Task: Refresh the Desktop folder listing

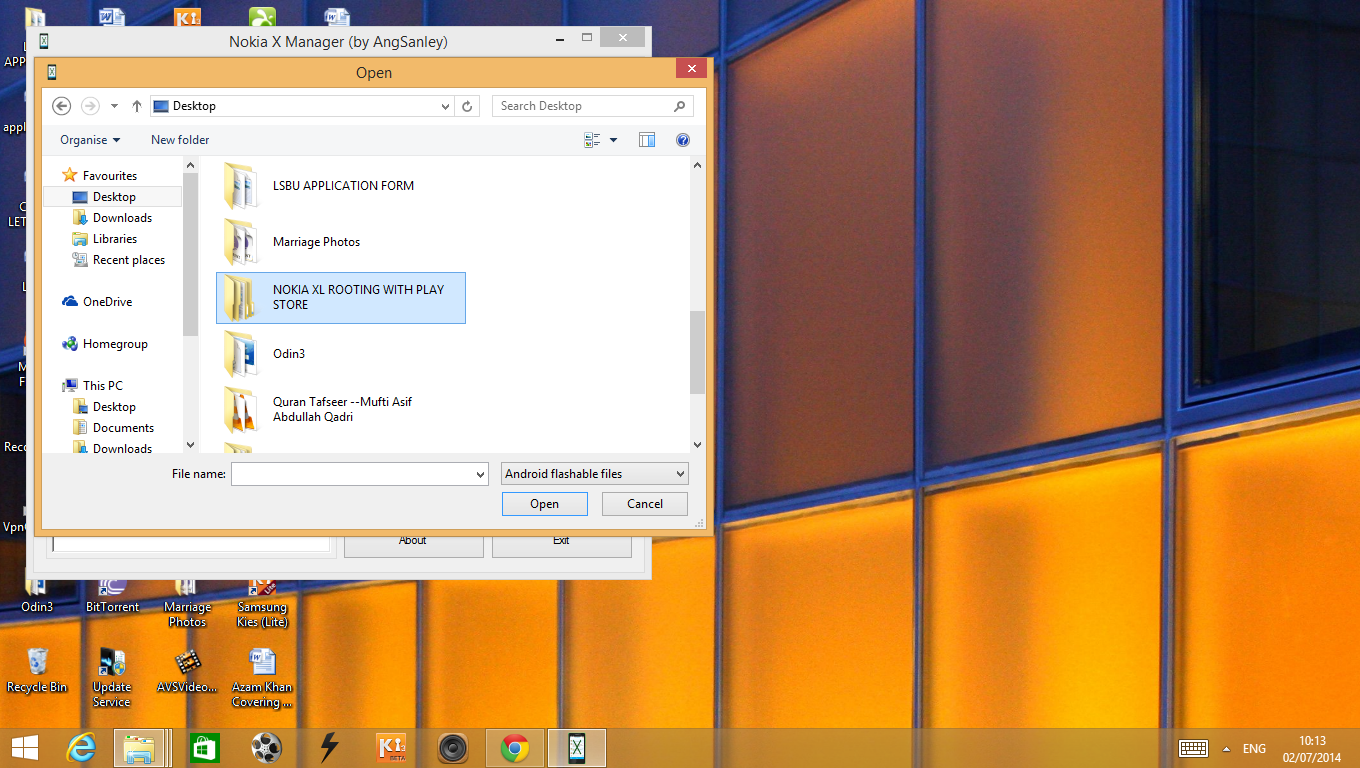Action: [467, 106]
